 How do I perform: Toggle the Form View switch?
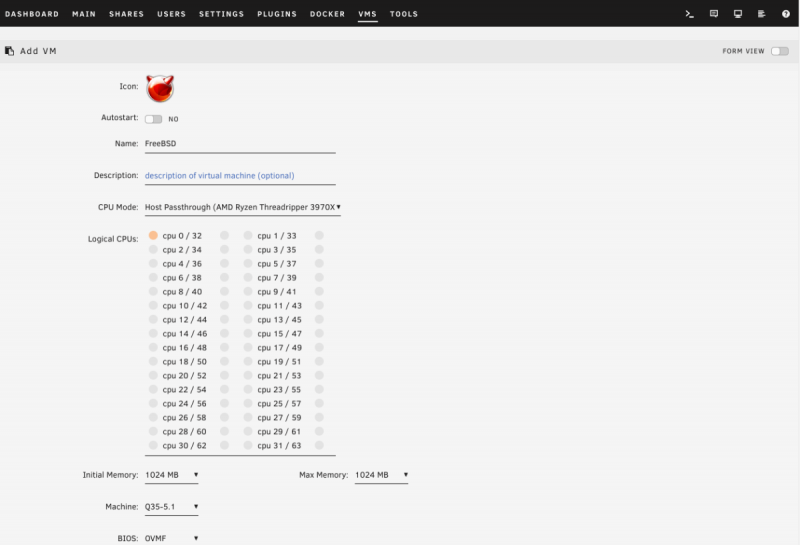[x=780, y=51]
